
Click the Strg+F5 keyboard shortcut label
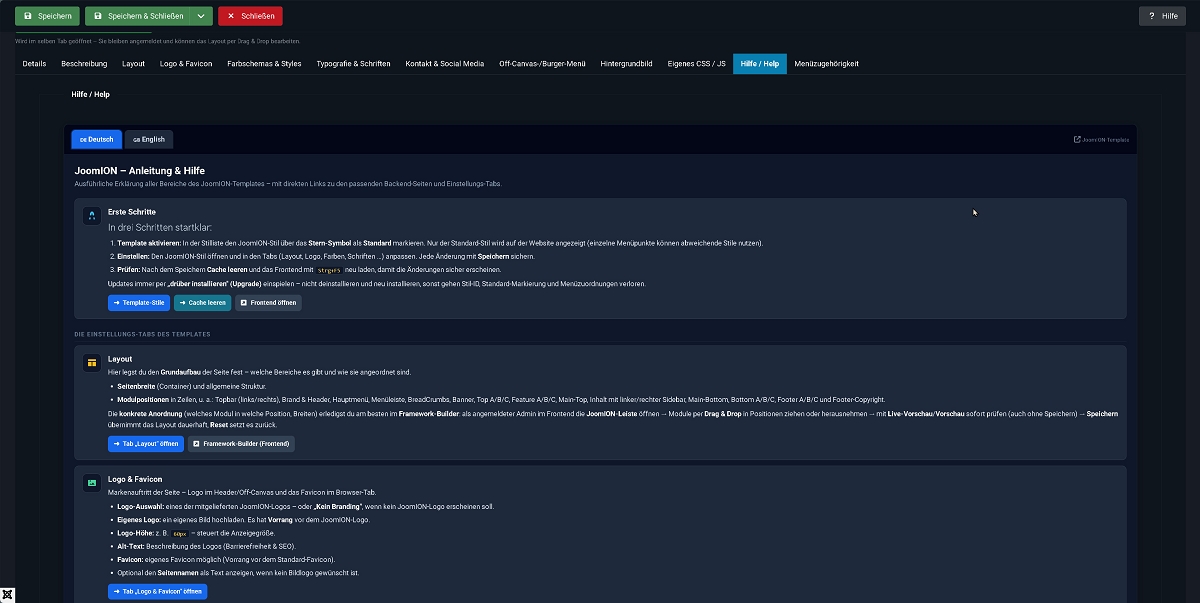tap(329, 270)
